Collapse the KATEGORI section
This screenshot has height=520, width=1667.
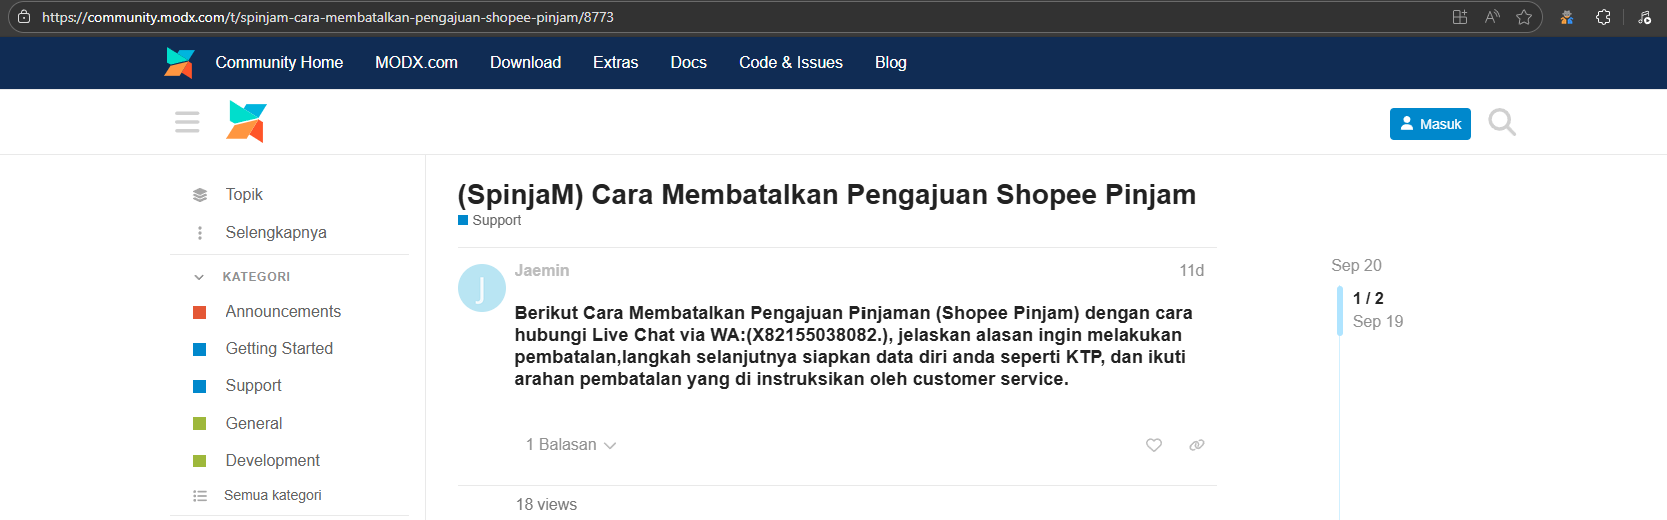coord(199,277)
